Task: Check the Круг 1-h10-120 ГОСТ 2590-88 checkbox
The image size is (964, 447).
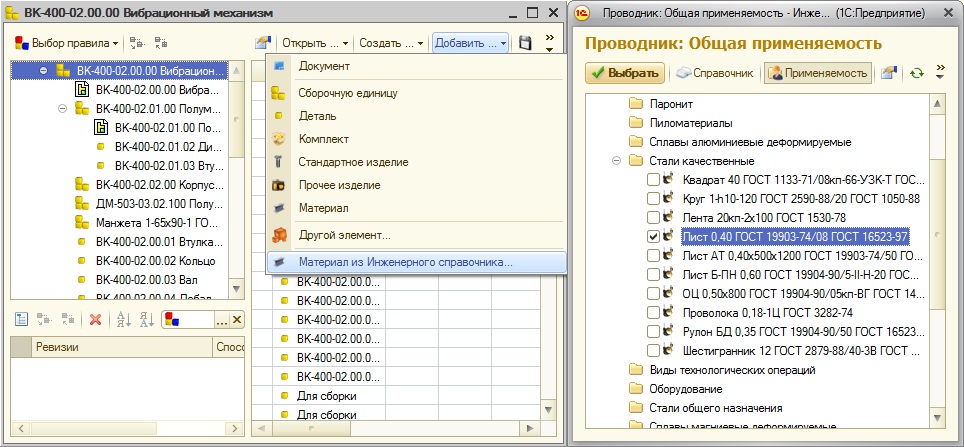Action: (654, 199)
